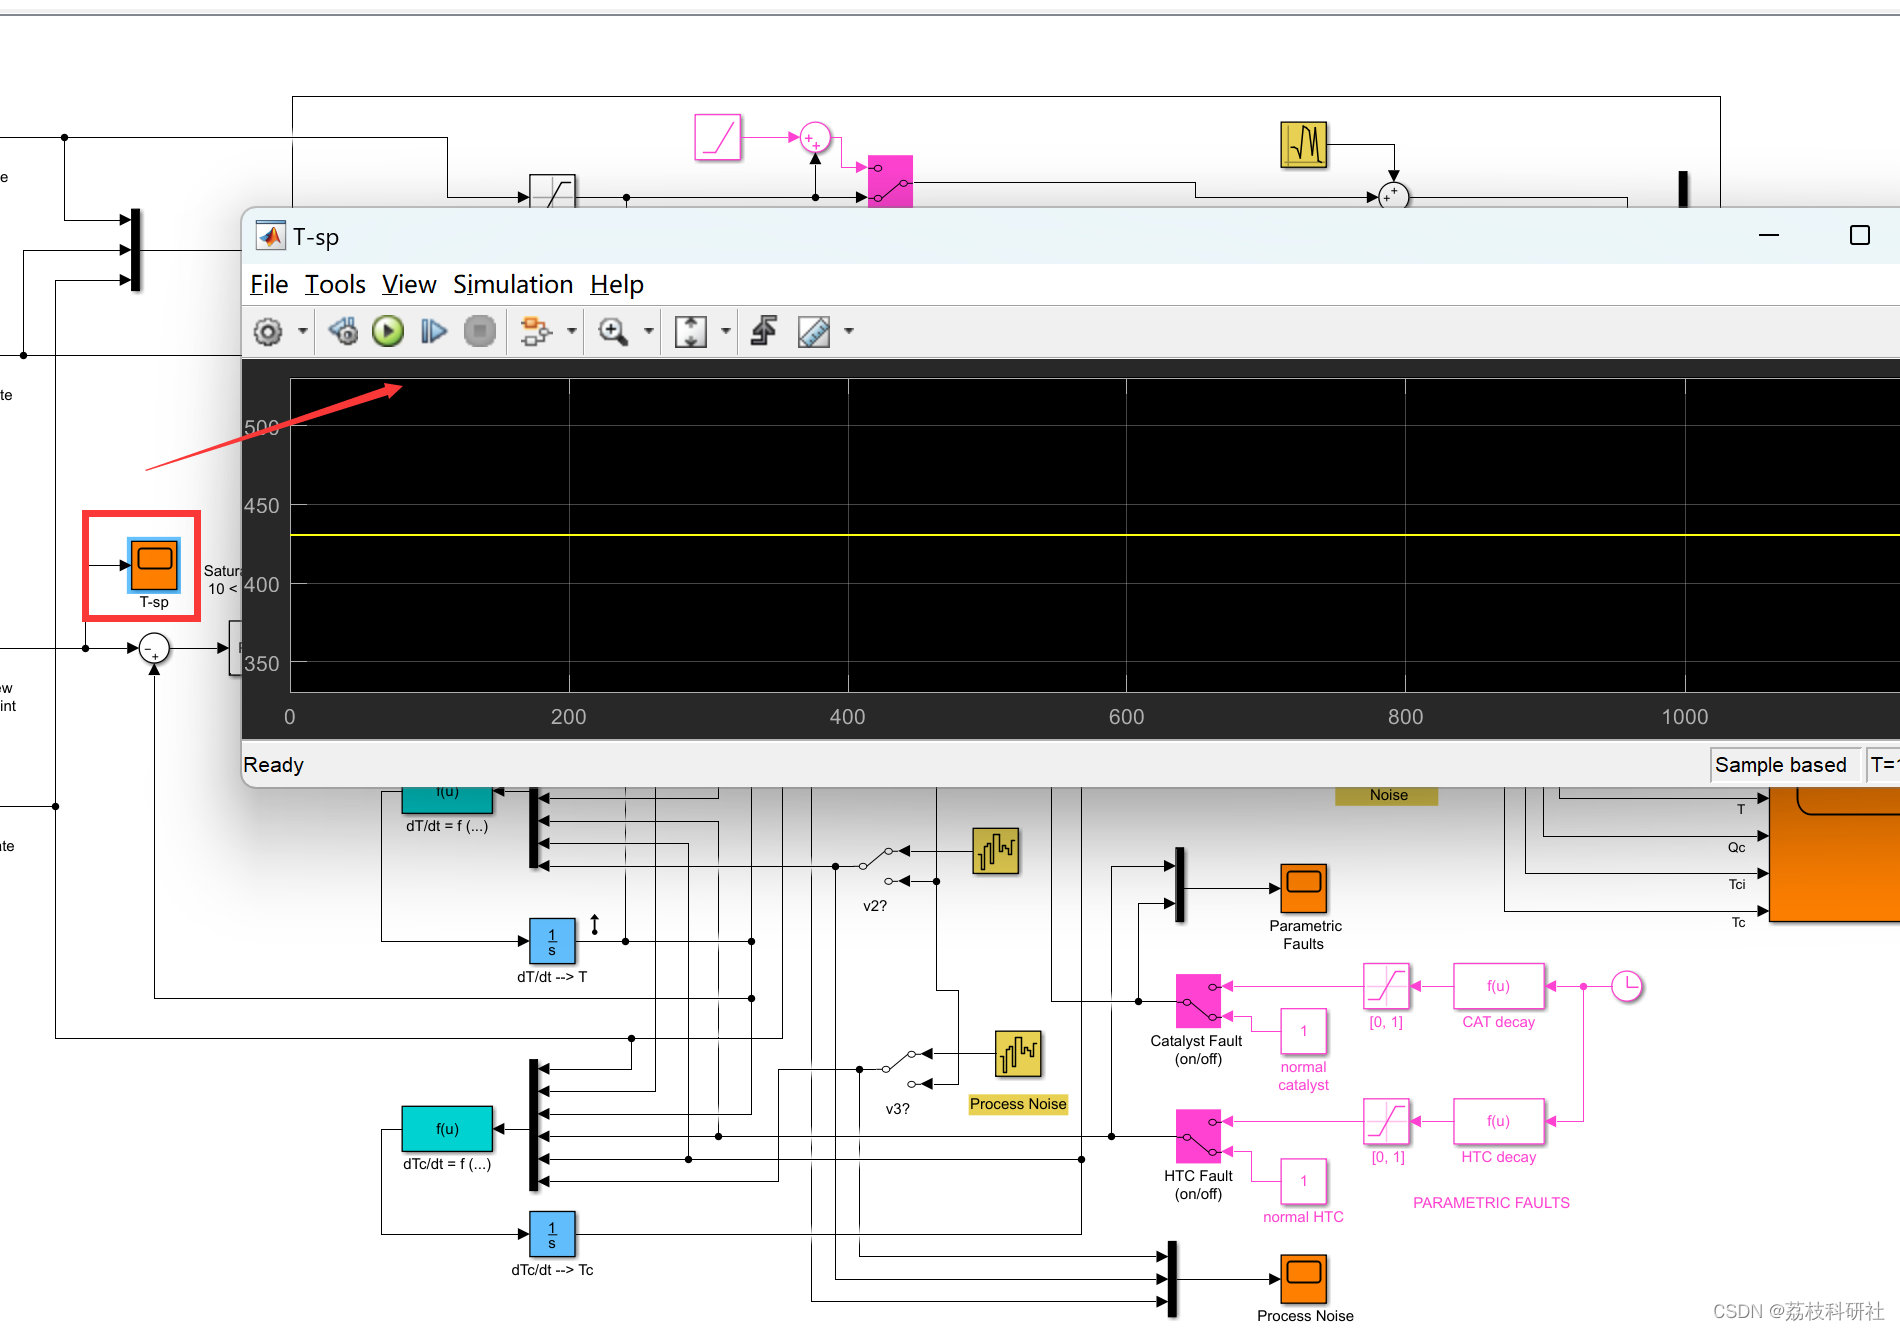Open the Help menu in T-sp window
The height and width of the screenshot is (1331, 1900).
[617, 285]
